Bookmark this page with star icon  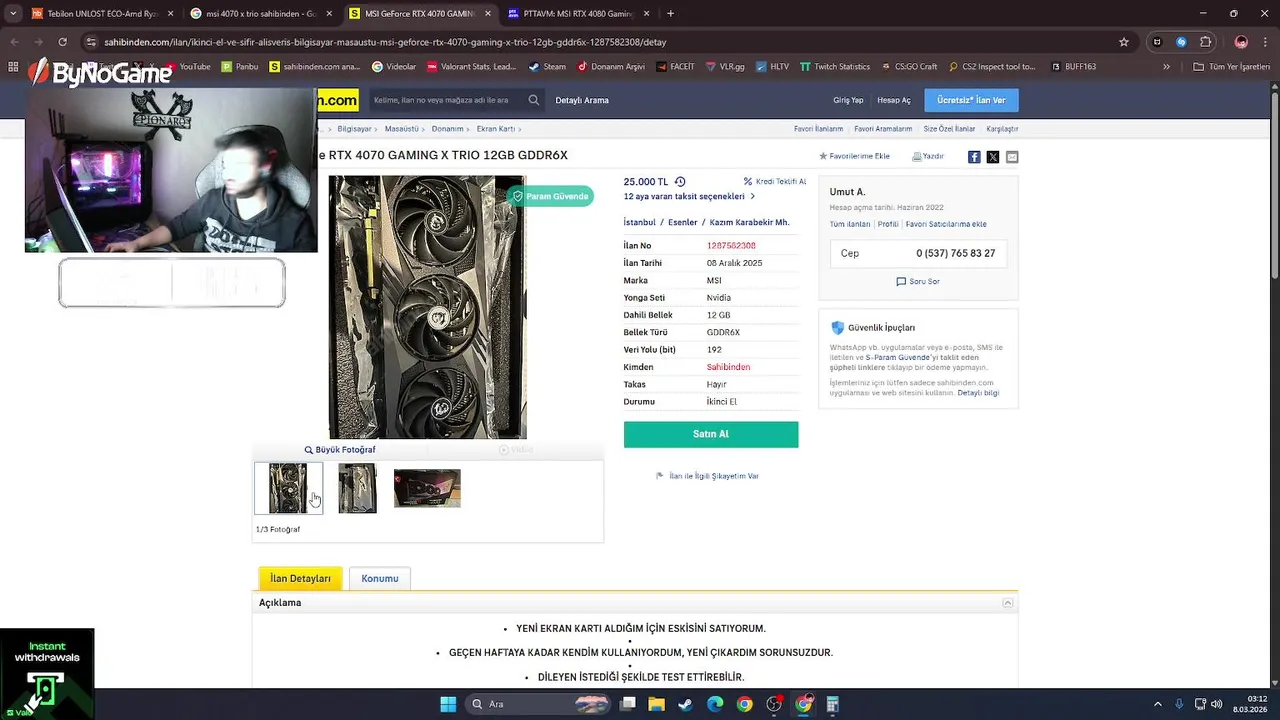pos(1124,42)
